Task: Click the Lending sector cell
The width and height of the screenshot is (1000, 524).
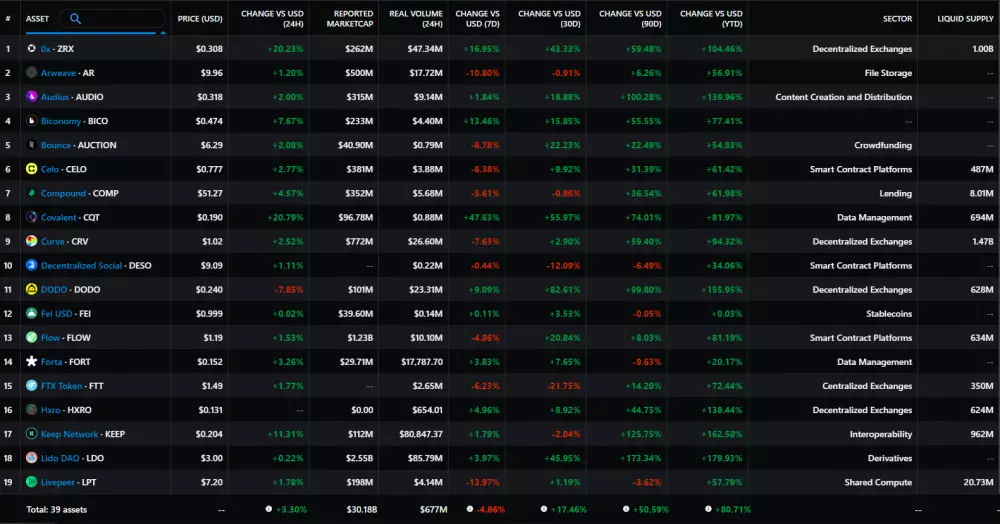Action: (895, 193)
